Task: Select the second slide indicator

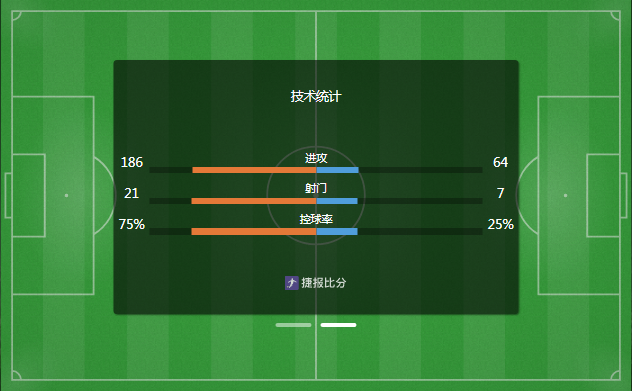Action: (x=338, y=325)
